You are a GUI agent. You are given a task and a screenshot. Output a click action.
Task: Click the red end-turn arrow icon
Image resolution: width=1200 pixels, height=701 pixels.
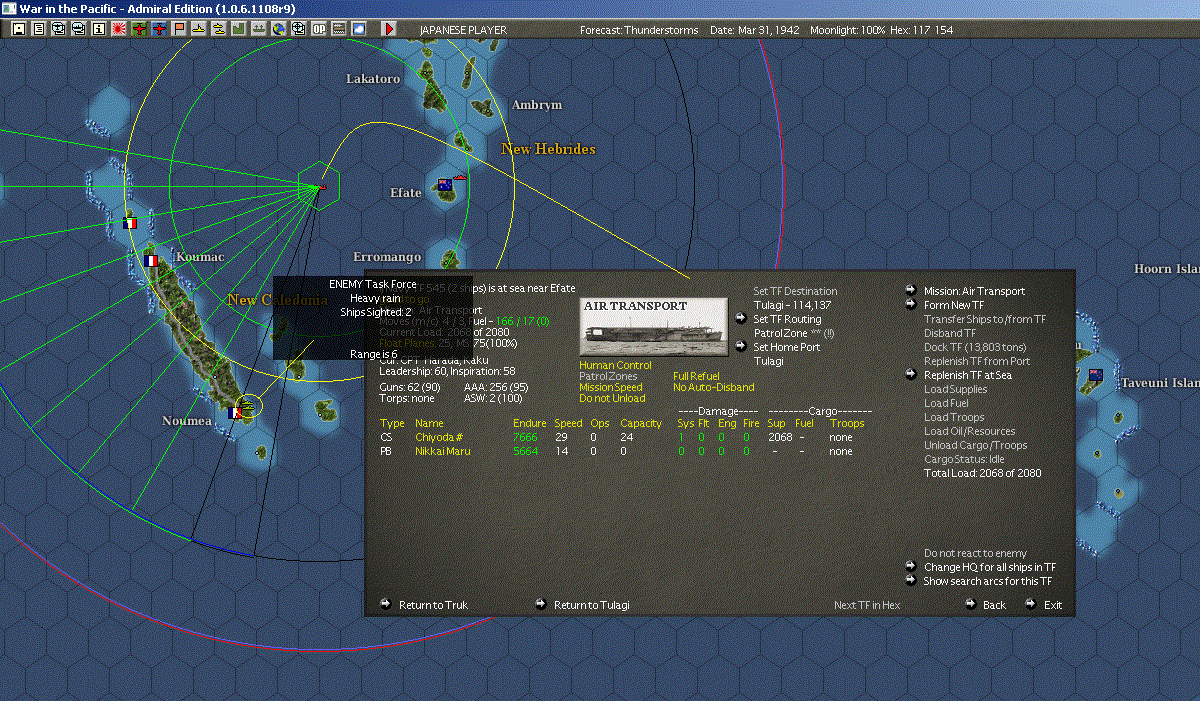390,29
